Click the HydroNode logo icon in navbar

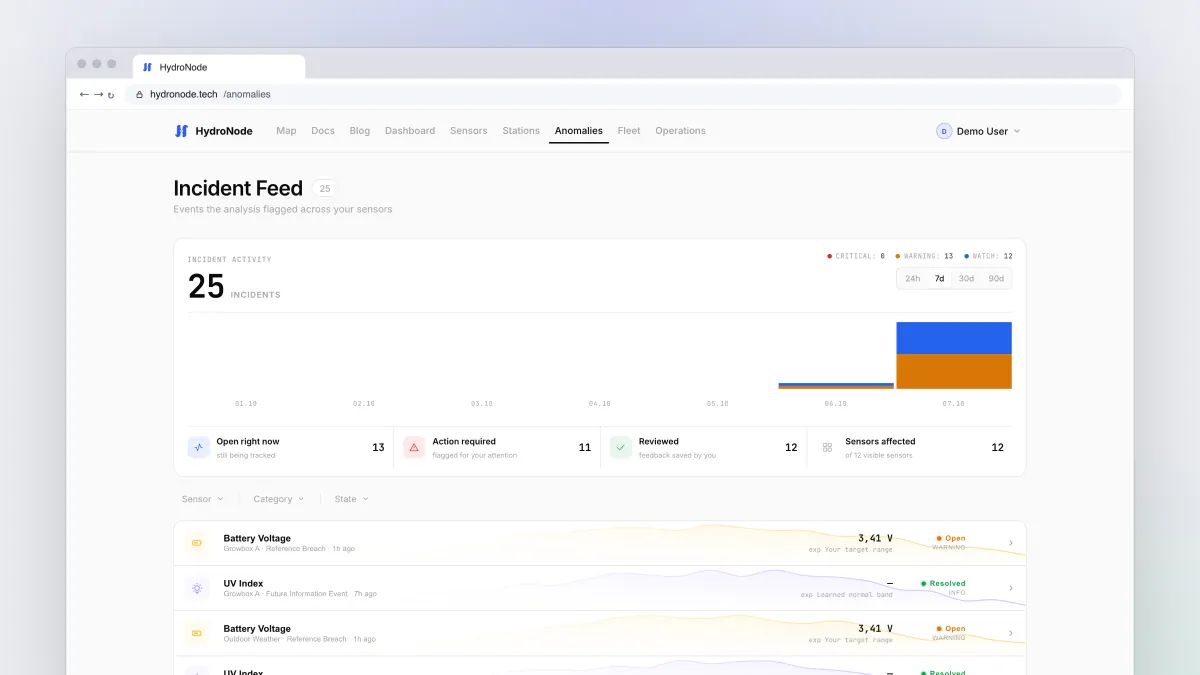tap(181, 131)
